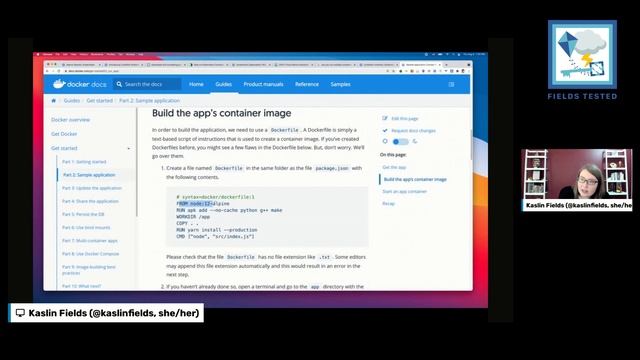Viewport: 640px width, 360px height.
Task: Click the Edit this page link
Action: [x=405, y=118]
